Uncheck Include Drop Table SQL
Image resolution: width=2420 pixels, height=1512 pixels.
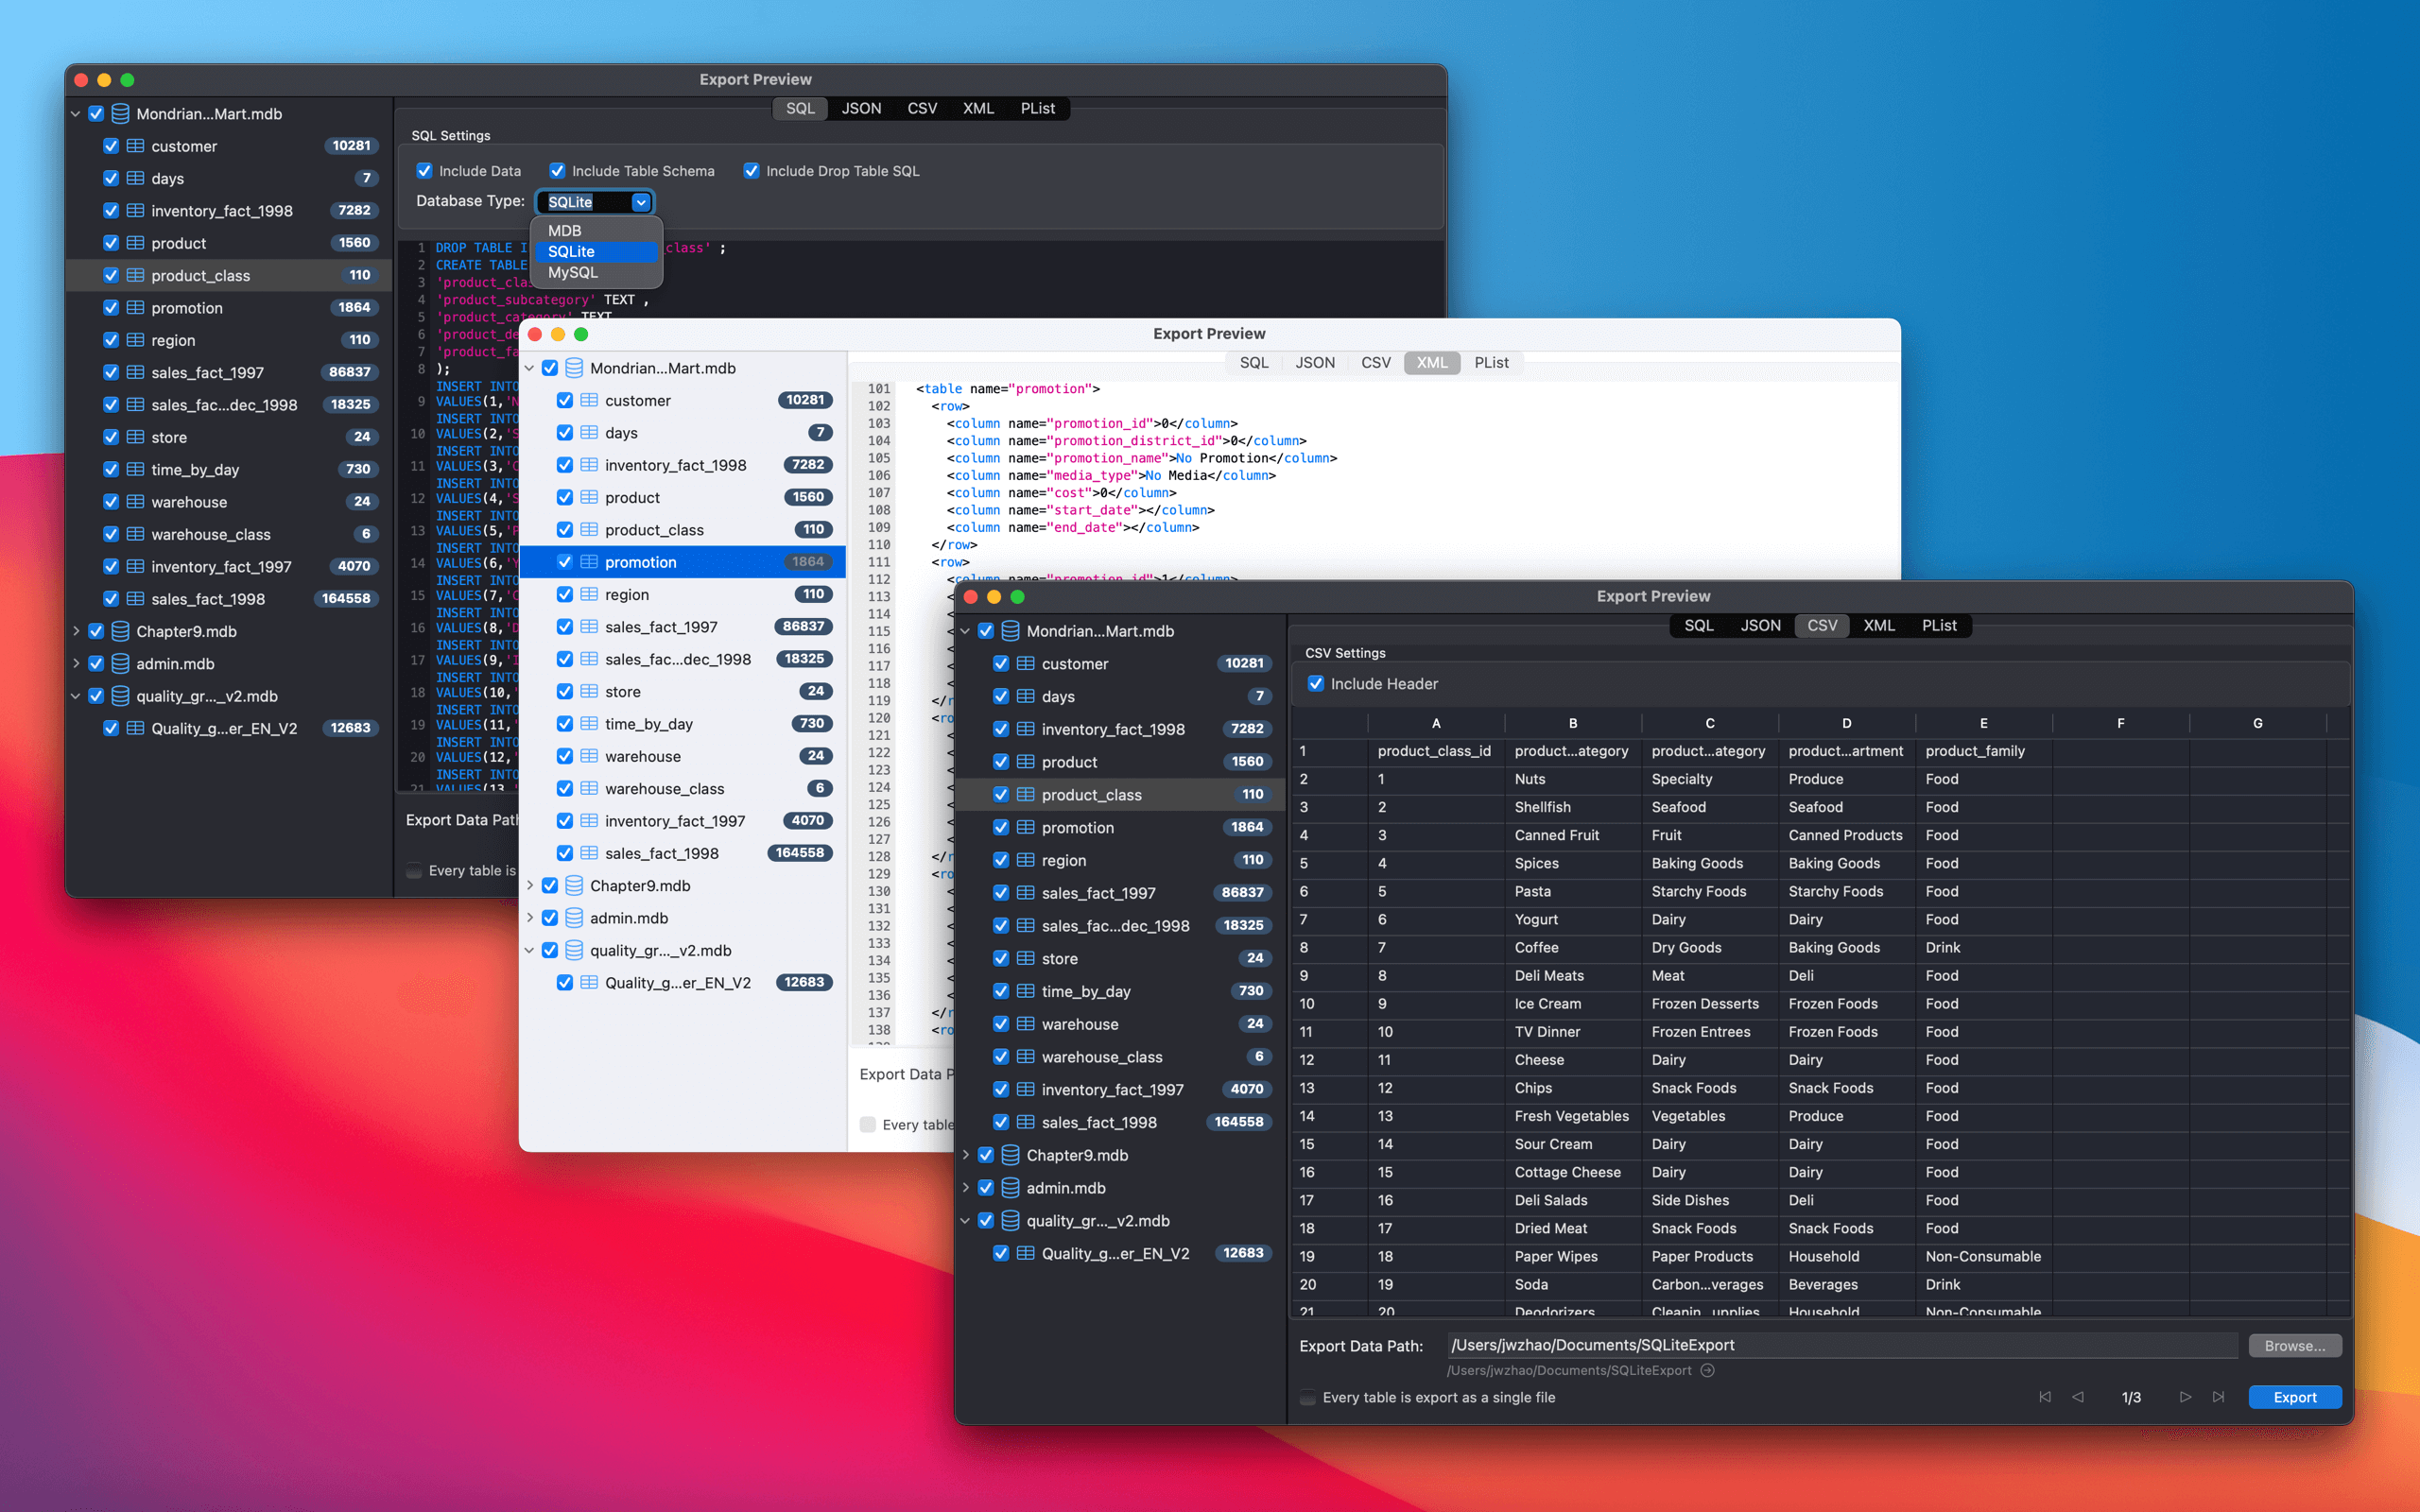pos(752,170)
